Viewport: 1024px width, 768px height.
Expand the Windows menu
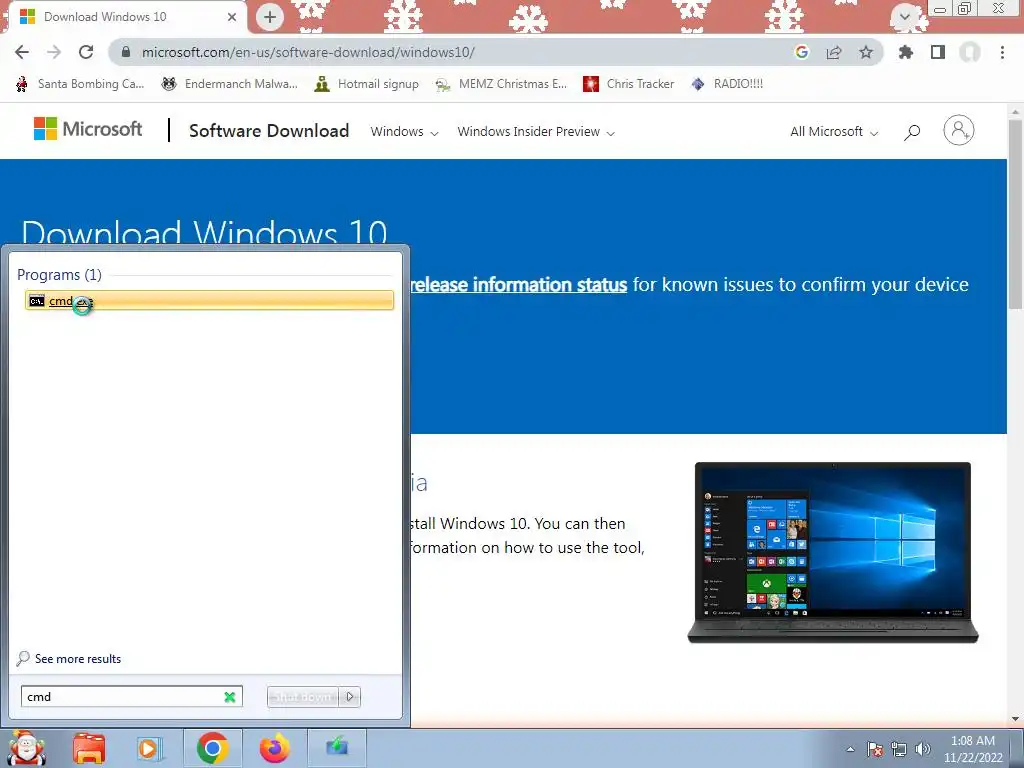(x=404, y=131)
